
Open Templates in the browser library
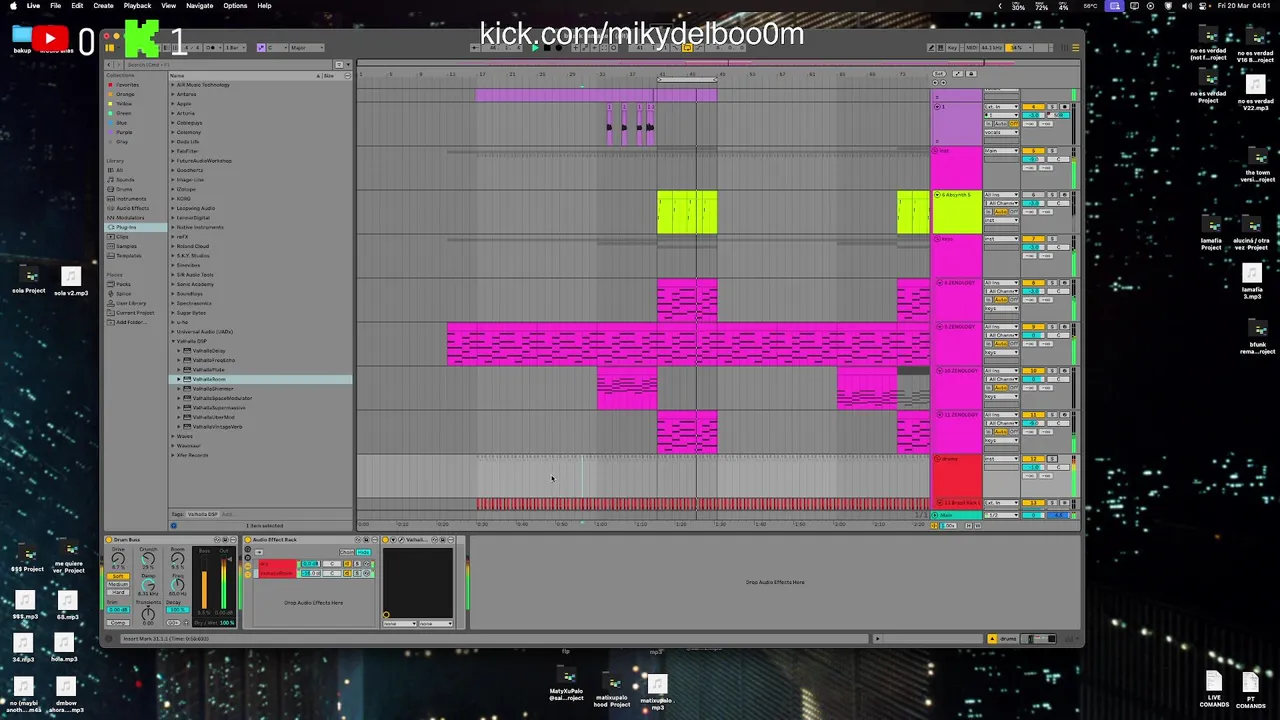click(128, 256)
